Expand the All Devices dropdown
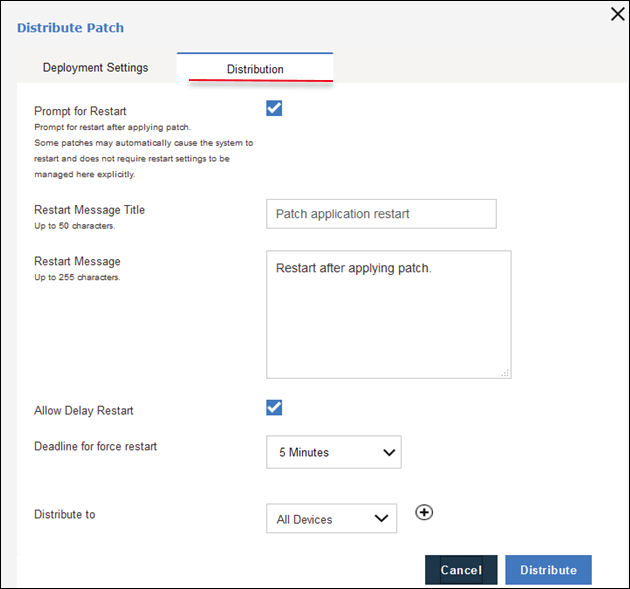This screenshot has height=589, width=630. pyautogui.click(x=331, y=519)
